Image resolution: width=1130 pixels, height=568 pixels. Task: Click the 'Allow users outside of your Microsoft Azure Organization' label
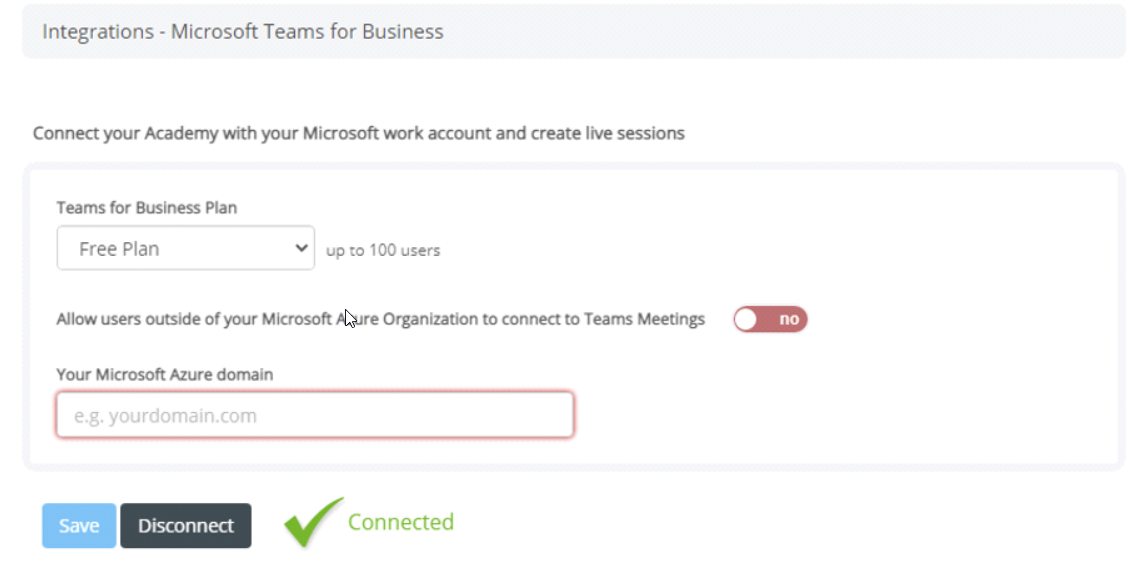click(381, 319)
